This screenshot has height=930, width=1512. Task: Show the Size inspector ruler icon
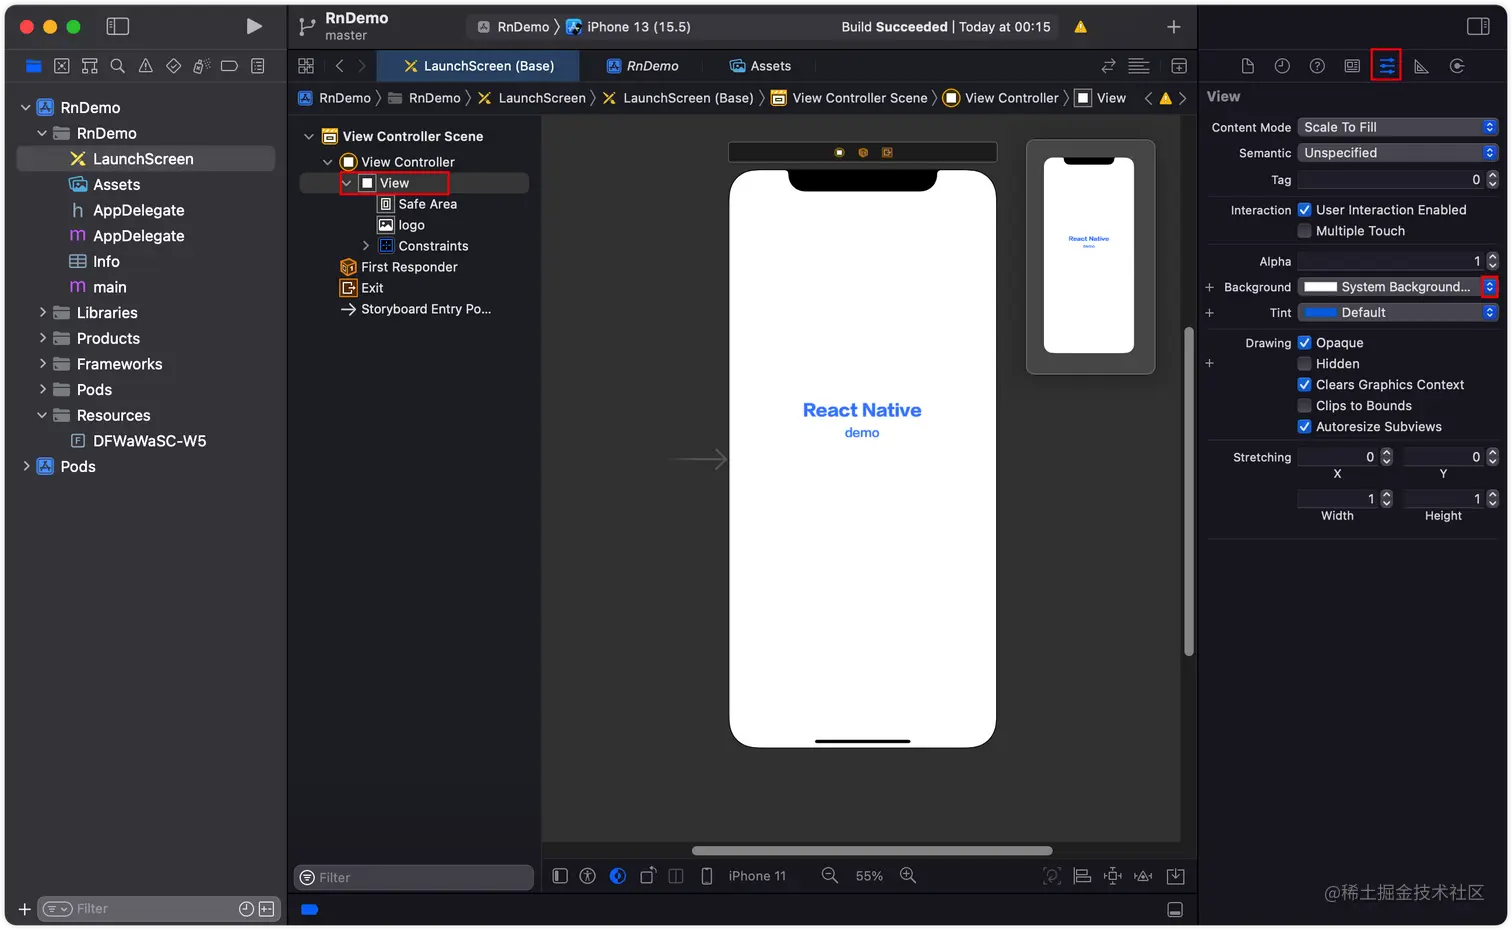coord(1421,66)
